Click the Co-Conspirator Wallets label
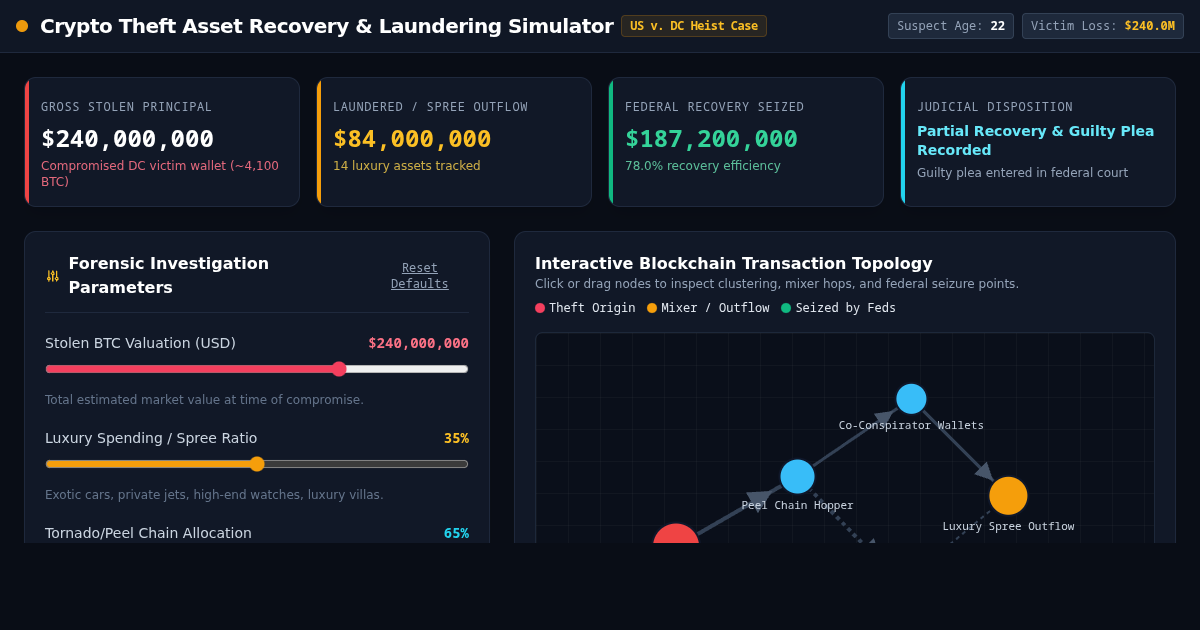This screenshot has height=630, width=1200. [x=911, y=426]
